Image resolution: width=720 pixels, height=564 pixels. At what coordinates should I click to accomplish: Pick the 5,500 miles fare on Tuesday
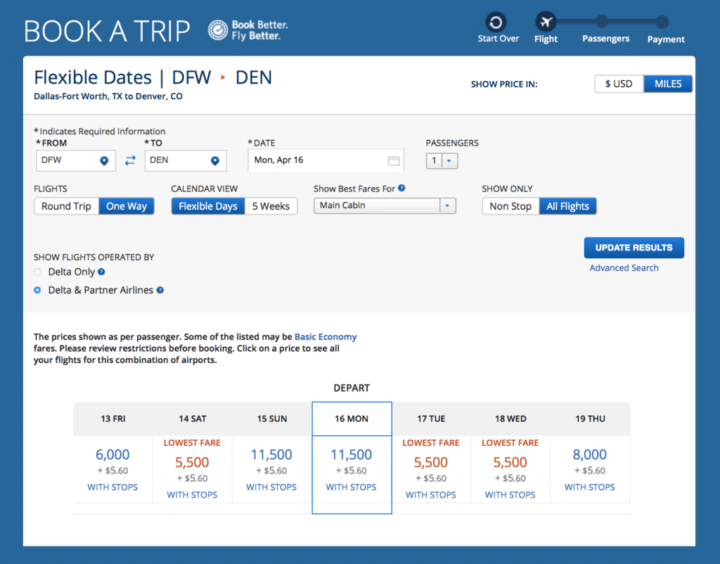click(x=431, y=462)
